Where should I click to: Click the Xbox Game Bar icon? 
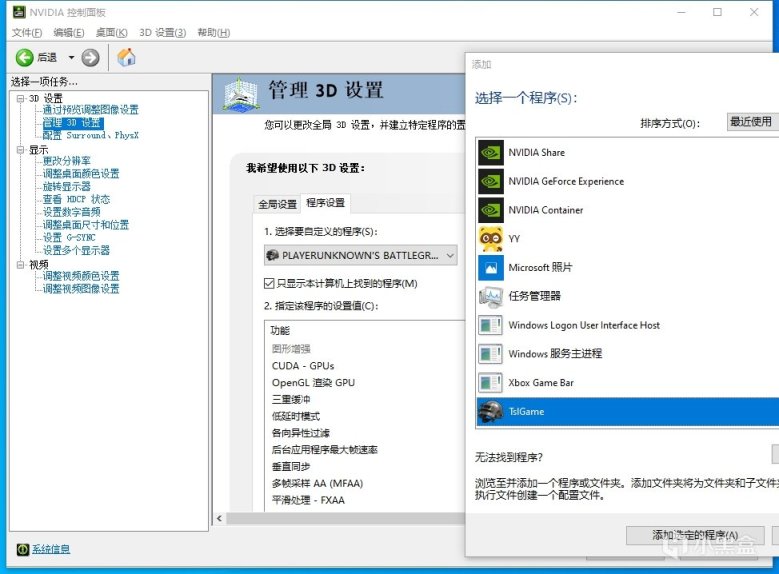point(490,383)
